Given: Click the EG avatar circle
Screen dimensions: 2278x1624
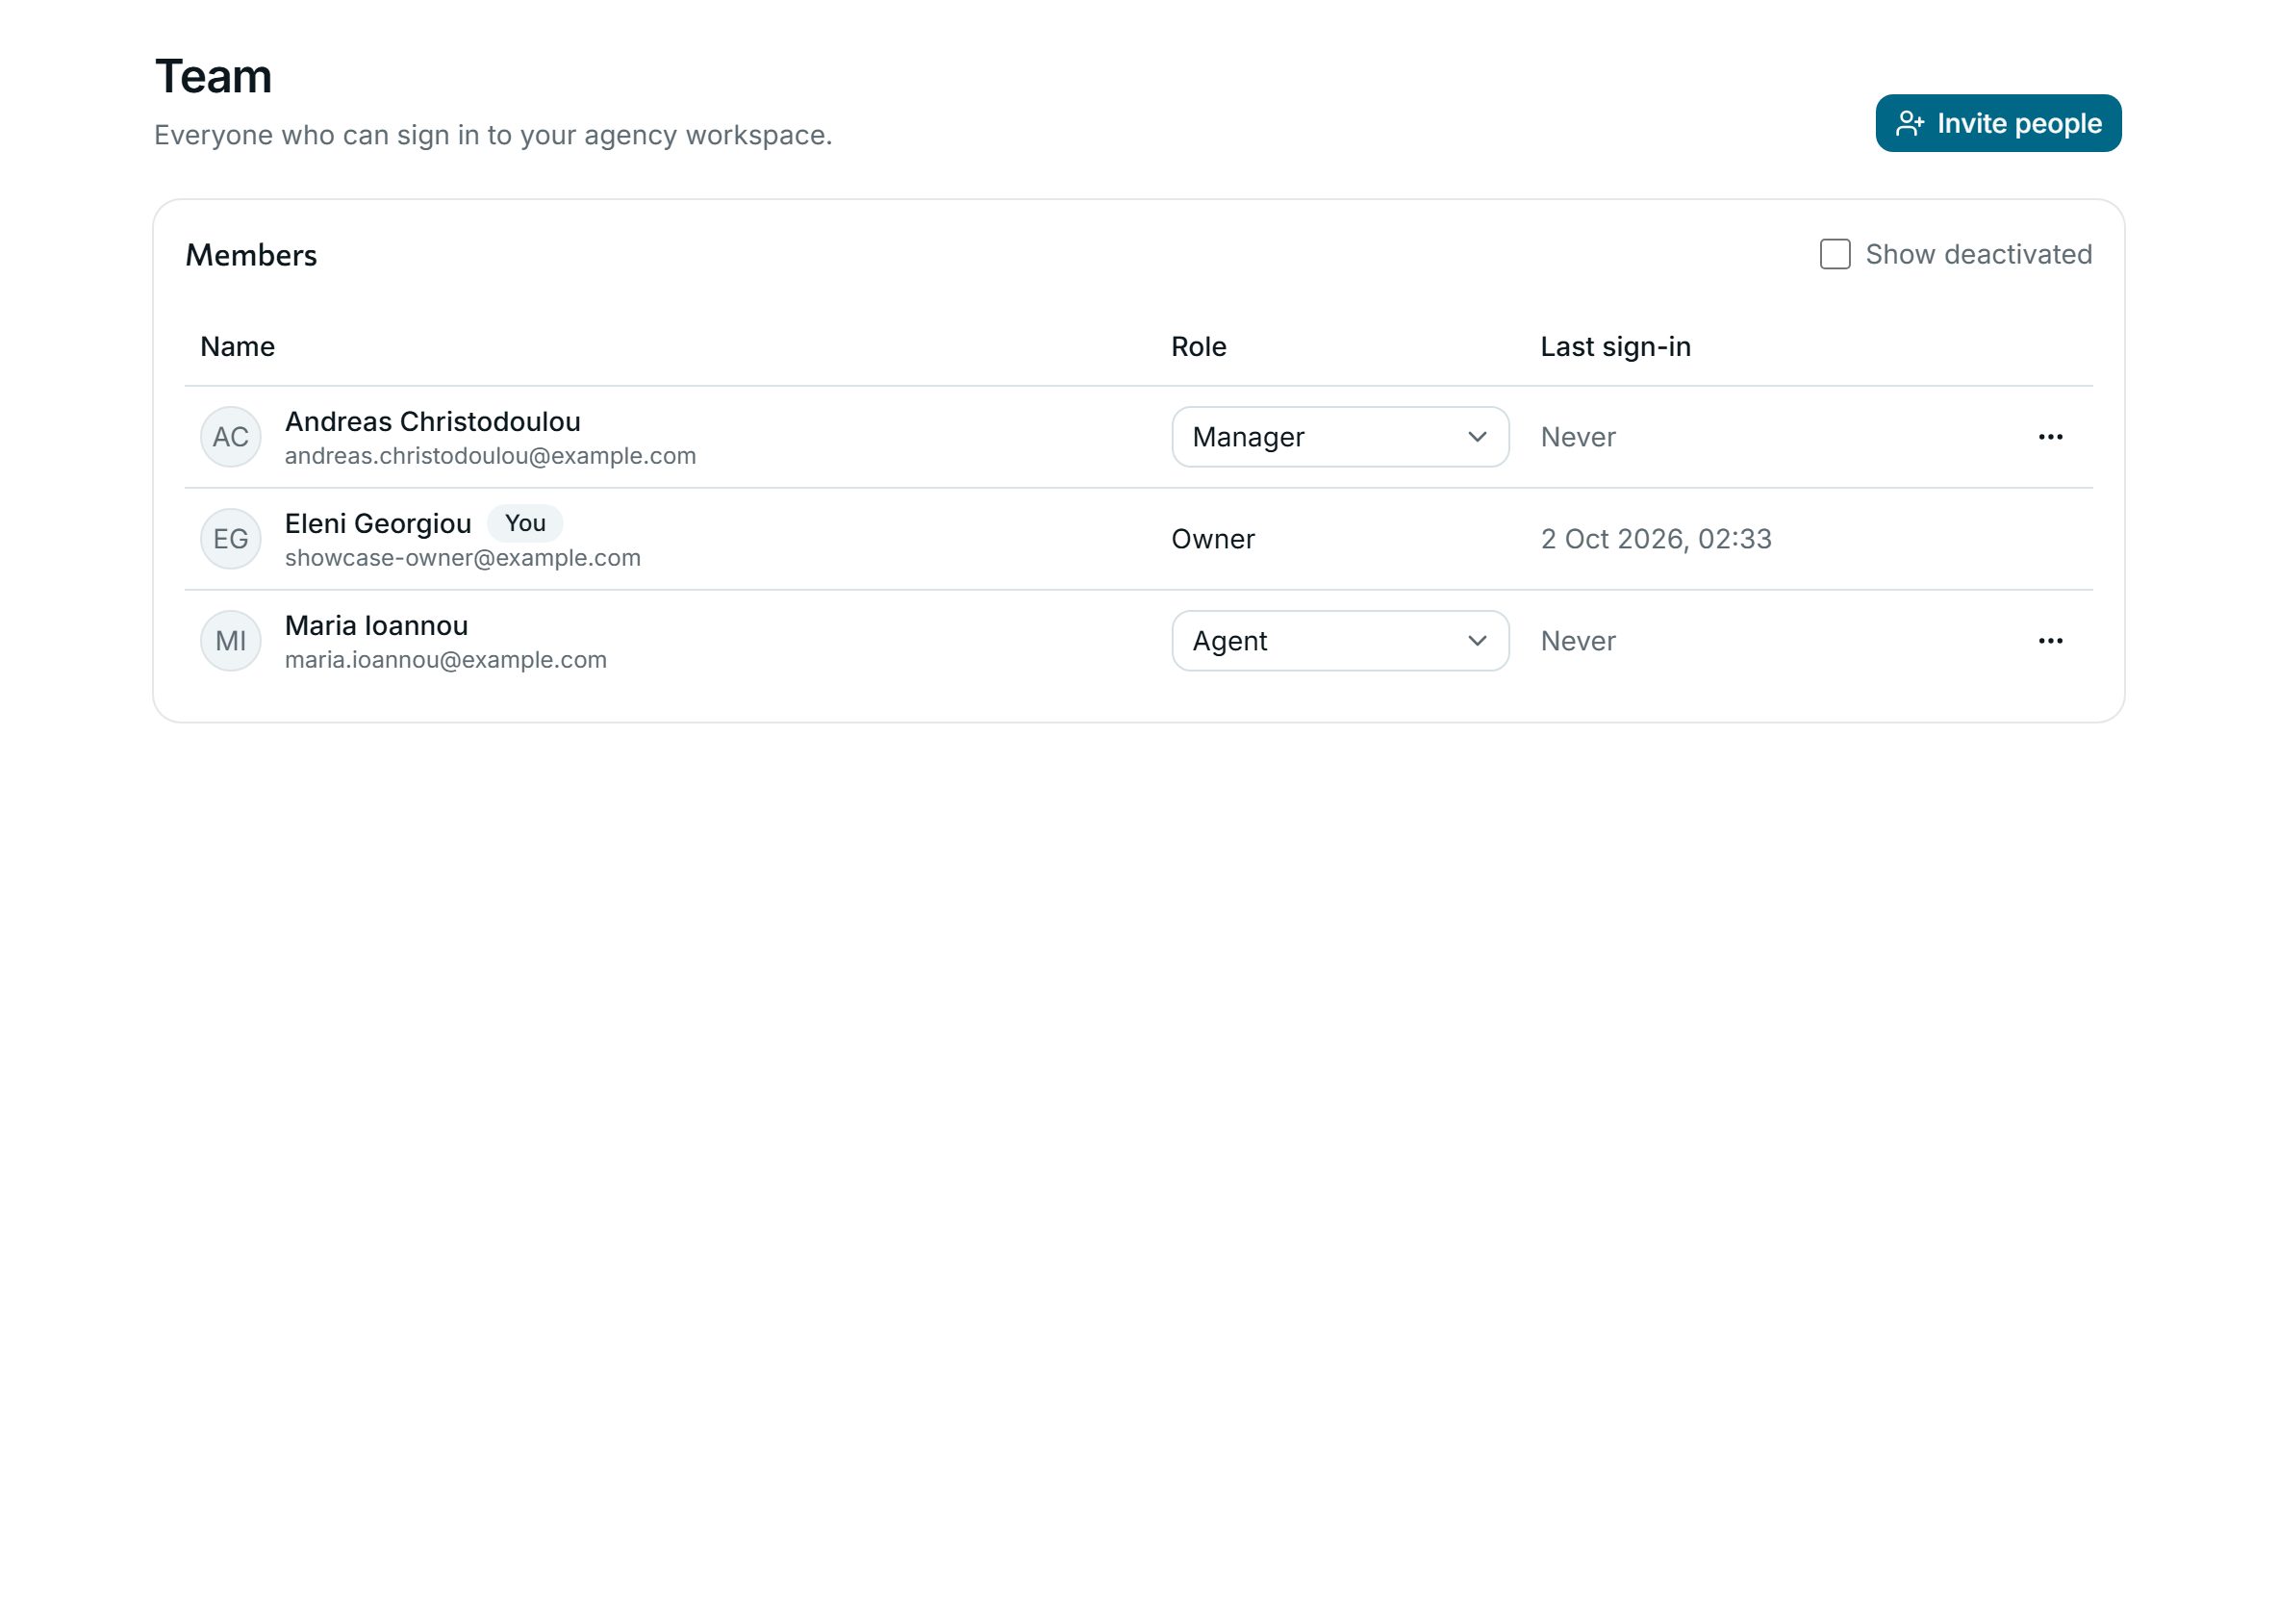Looking at the screenshot, I should [x=231, y=539].
